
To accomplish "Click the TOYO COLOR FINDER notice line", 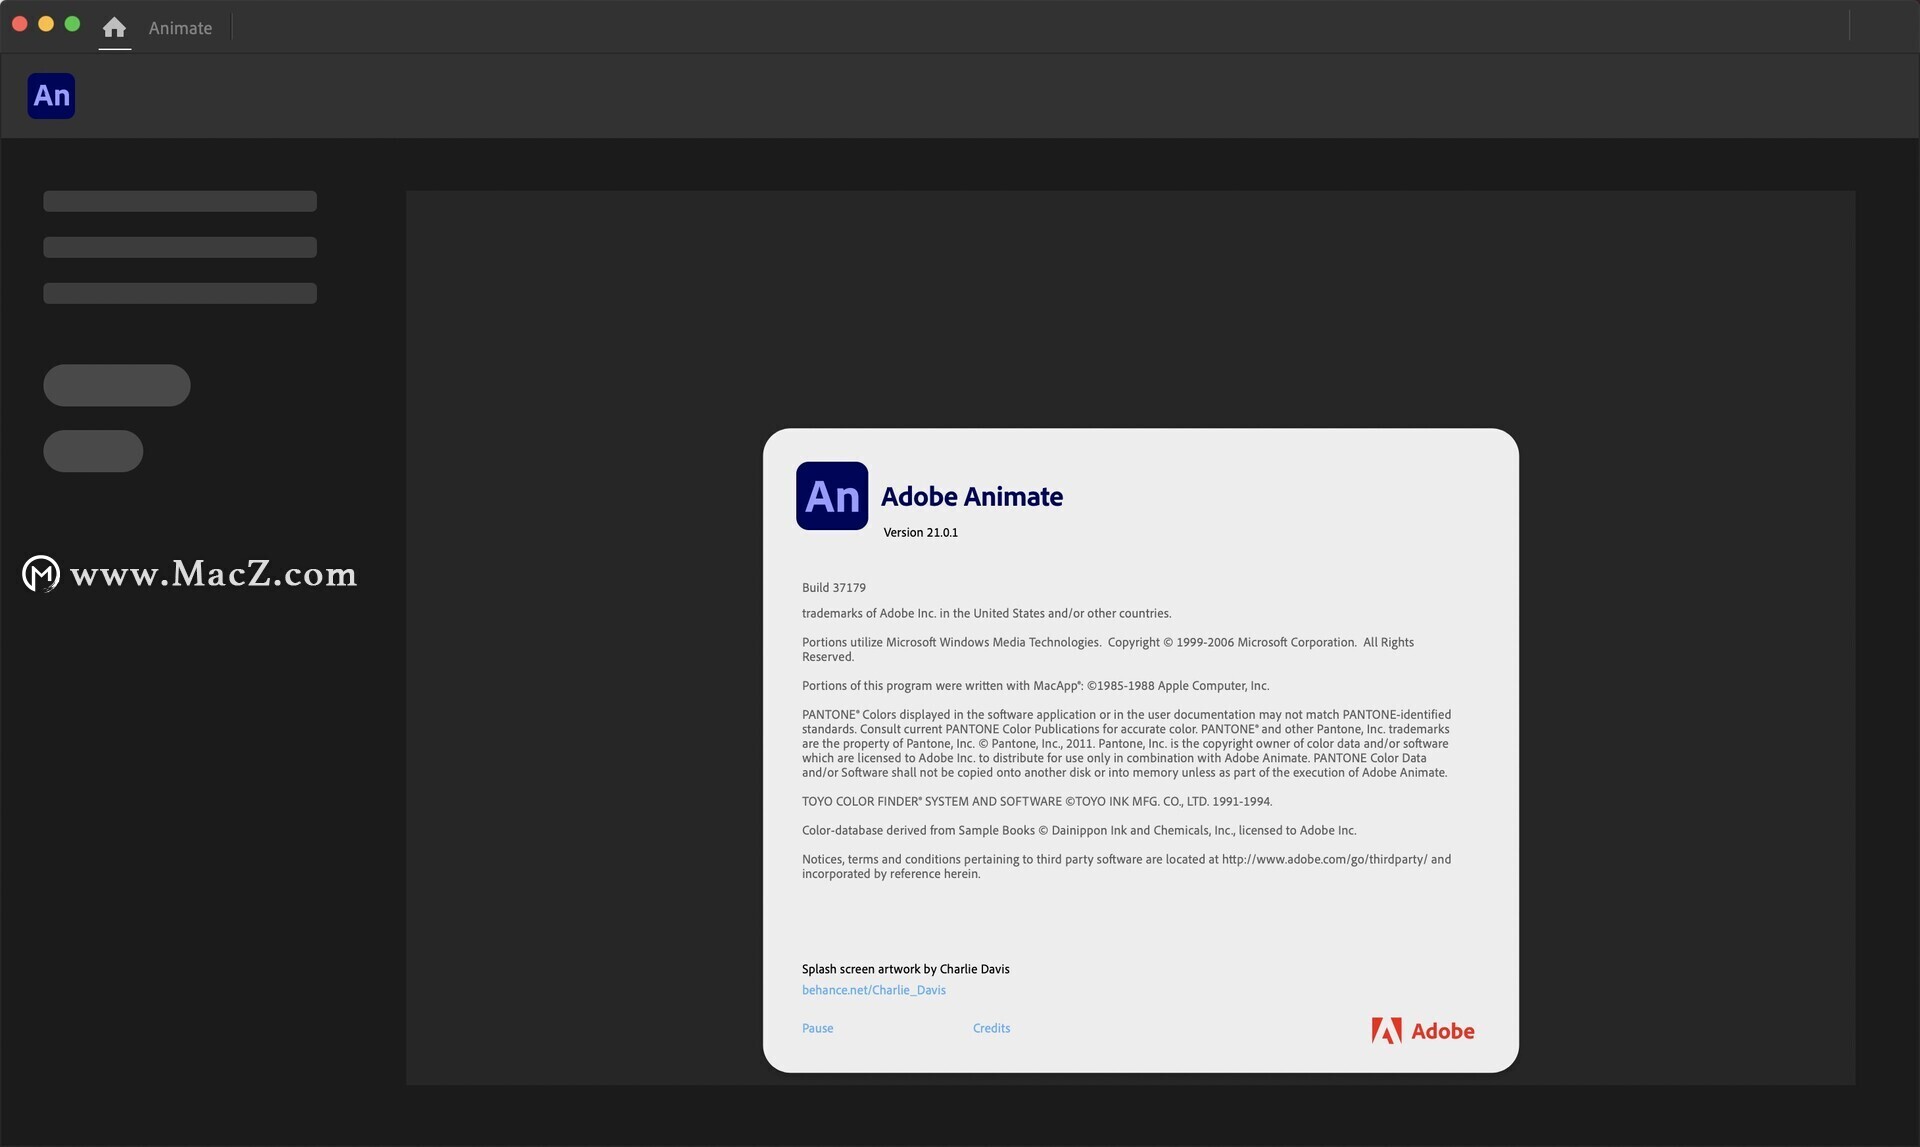I will tap(1037, 801).
